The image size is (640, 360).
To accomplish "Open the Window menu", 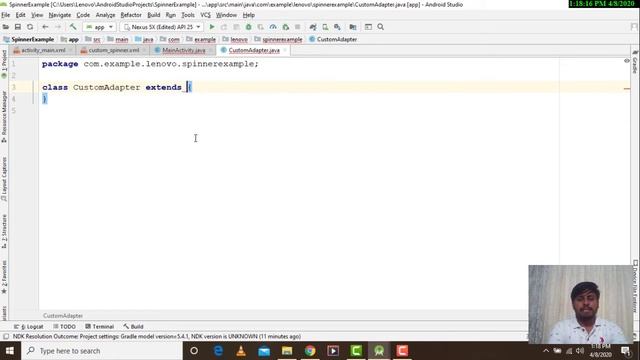I will 226,15.
